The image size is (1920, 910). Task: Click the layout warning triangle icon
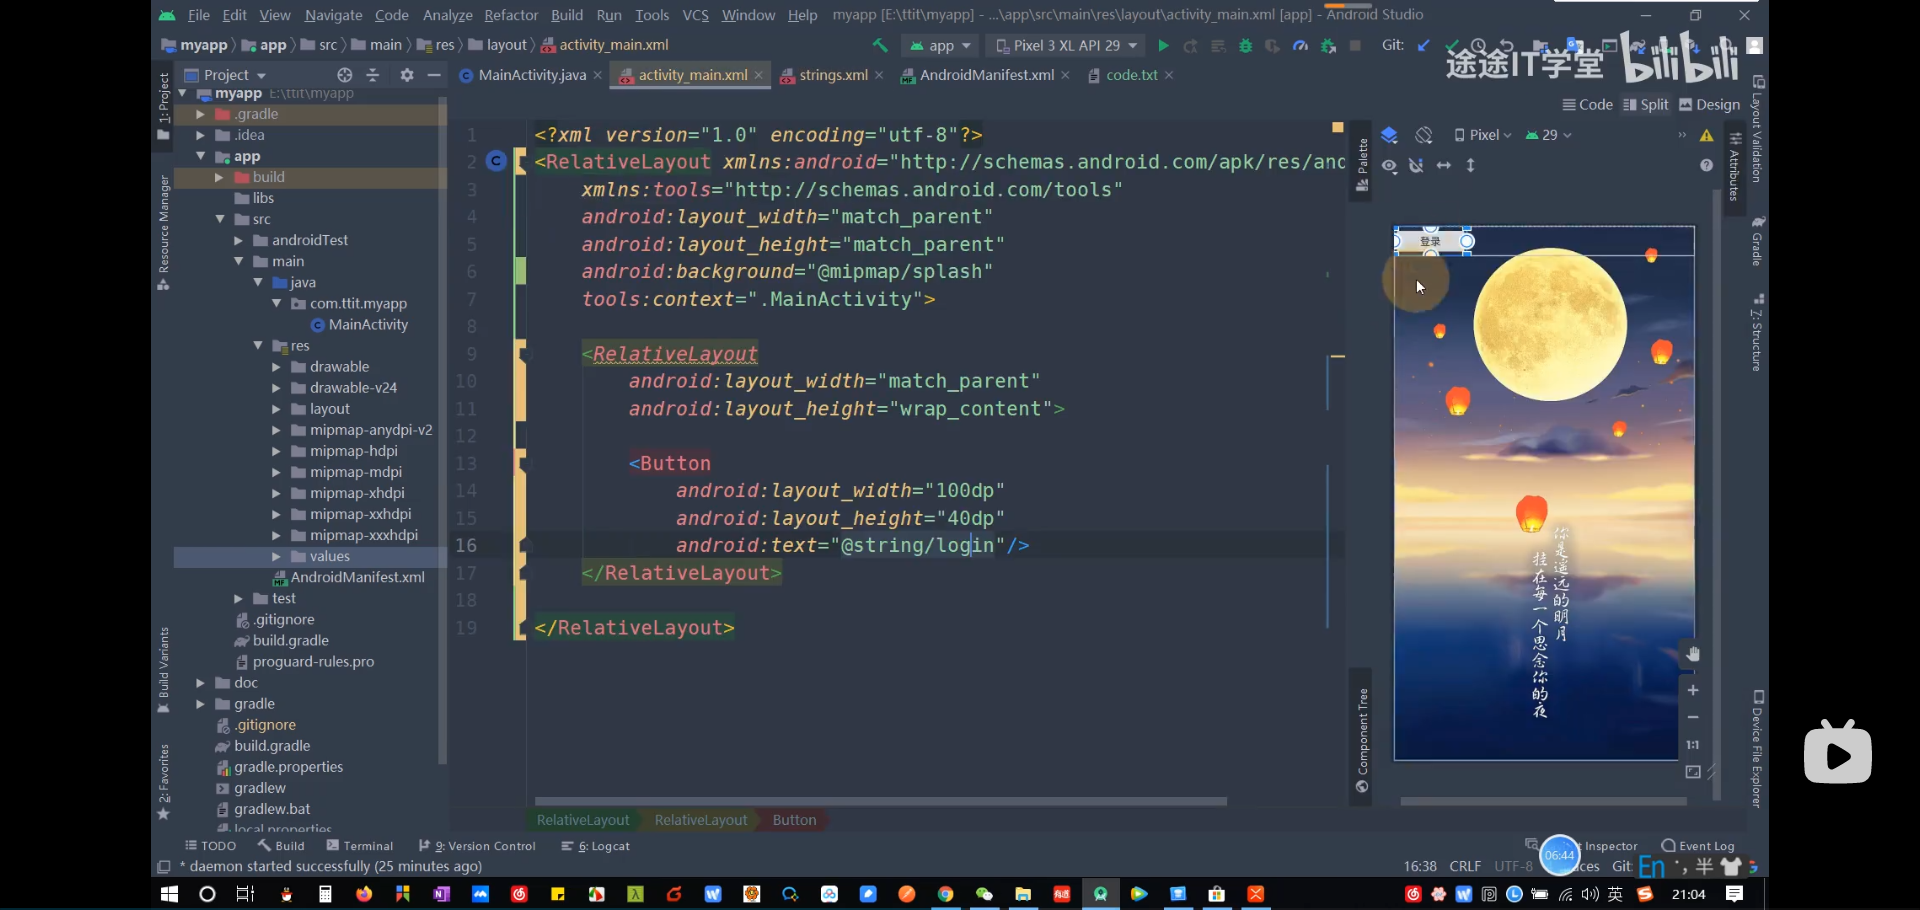click(x=1707, y=135)
